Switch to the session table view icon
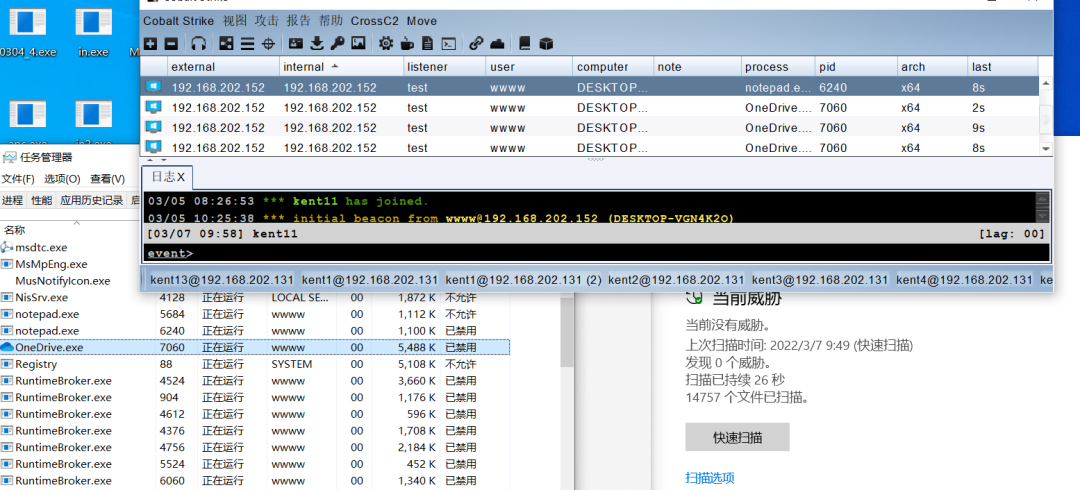Screen dimensions: 1080x490 click(247, 44)
